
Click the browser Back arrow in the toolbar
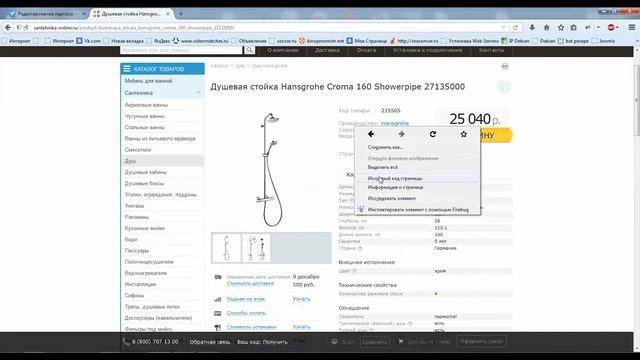tap(8, 27)
